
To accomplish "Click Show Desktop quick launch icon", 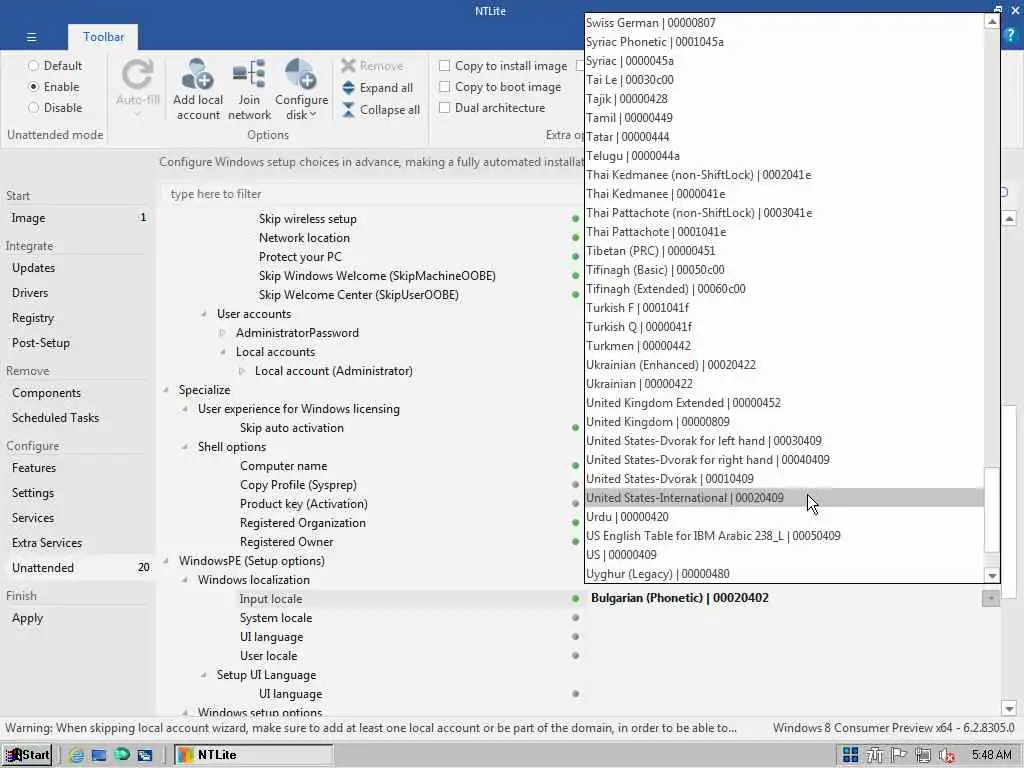I will [99, 756].
